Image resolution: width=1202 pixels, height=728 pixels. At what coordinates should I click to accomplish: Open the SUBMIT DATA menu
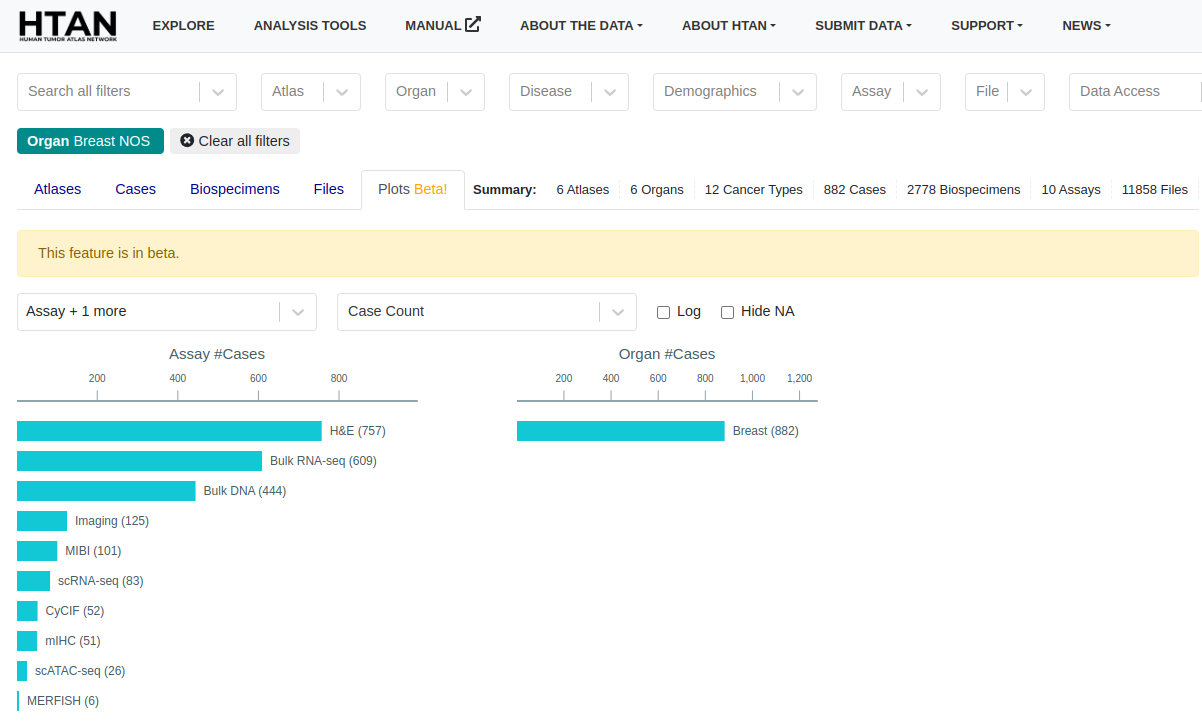pyautogui.click(x=863, y=25)
